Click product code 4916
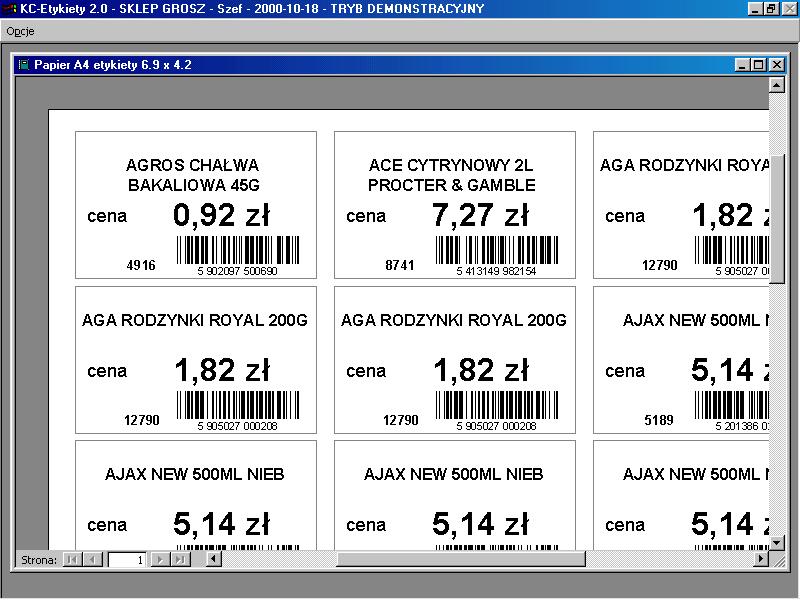Image resolution: width=800 pixels, height=600 pixels. point(141,265)
